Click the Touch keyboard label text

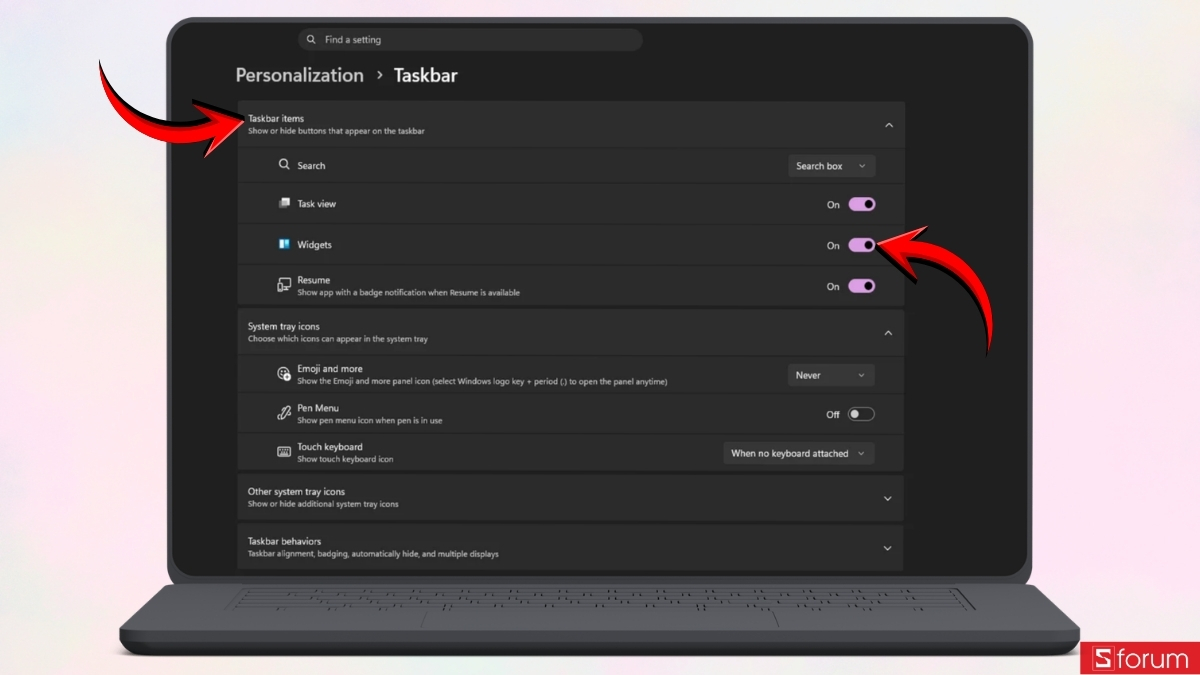coord(330,447)
